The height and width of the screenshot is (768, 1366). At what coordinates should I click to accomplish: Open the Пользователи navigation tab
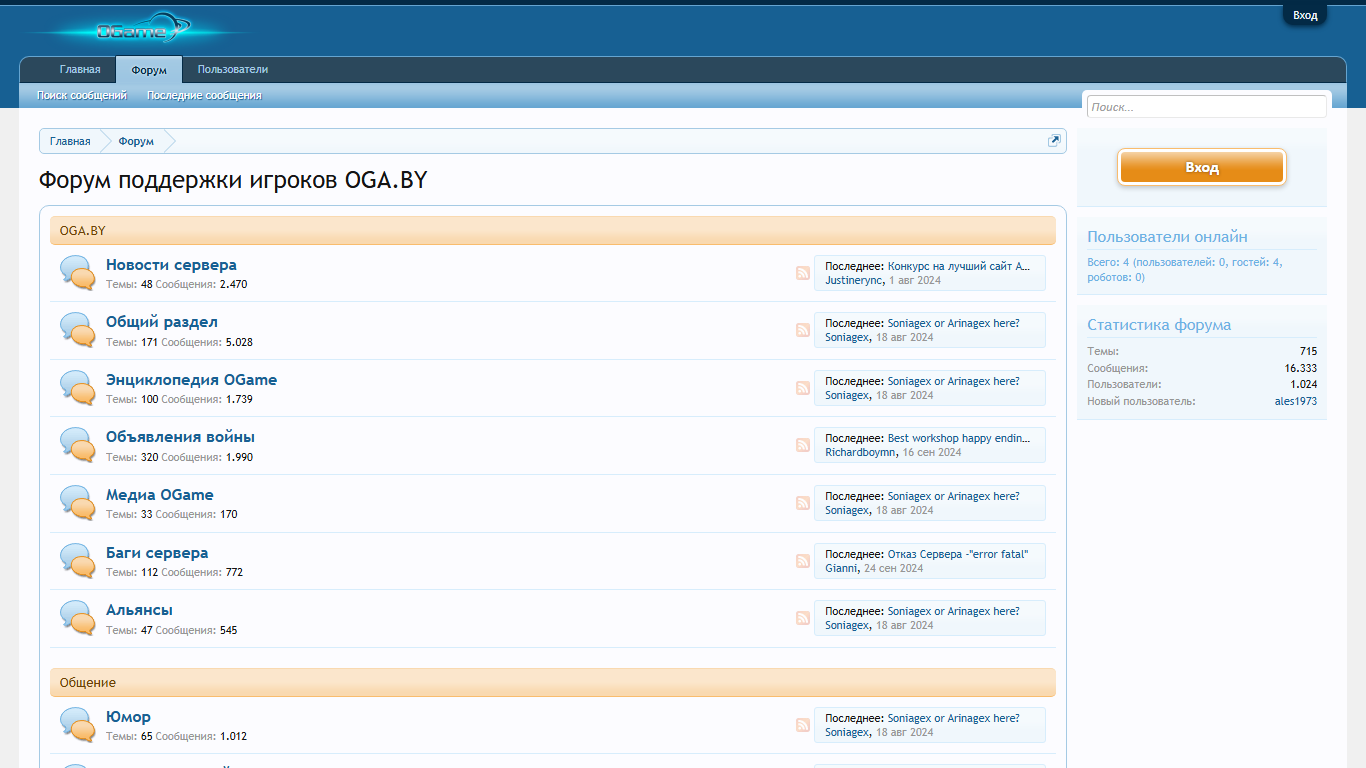click(x=233, y=70)
